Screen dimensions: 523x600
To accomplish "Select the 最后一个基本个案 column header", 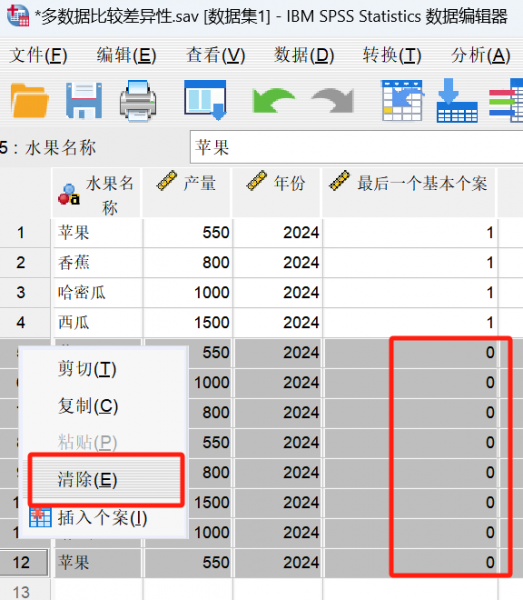I will tap(409, 192).
